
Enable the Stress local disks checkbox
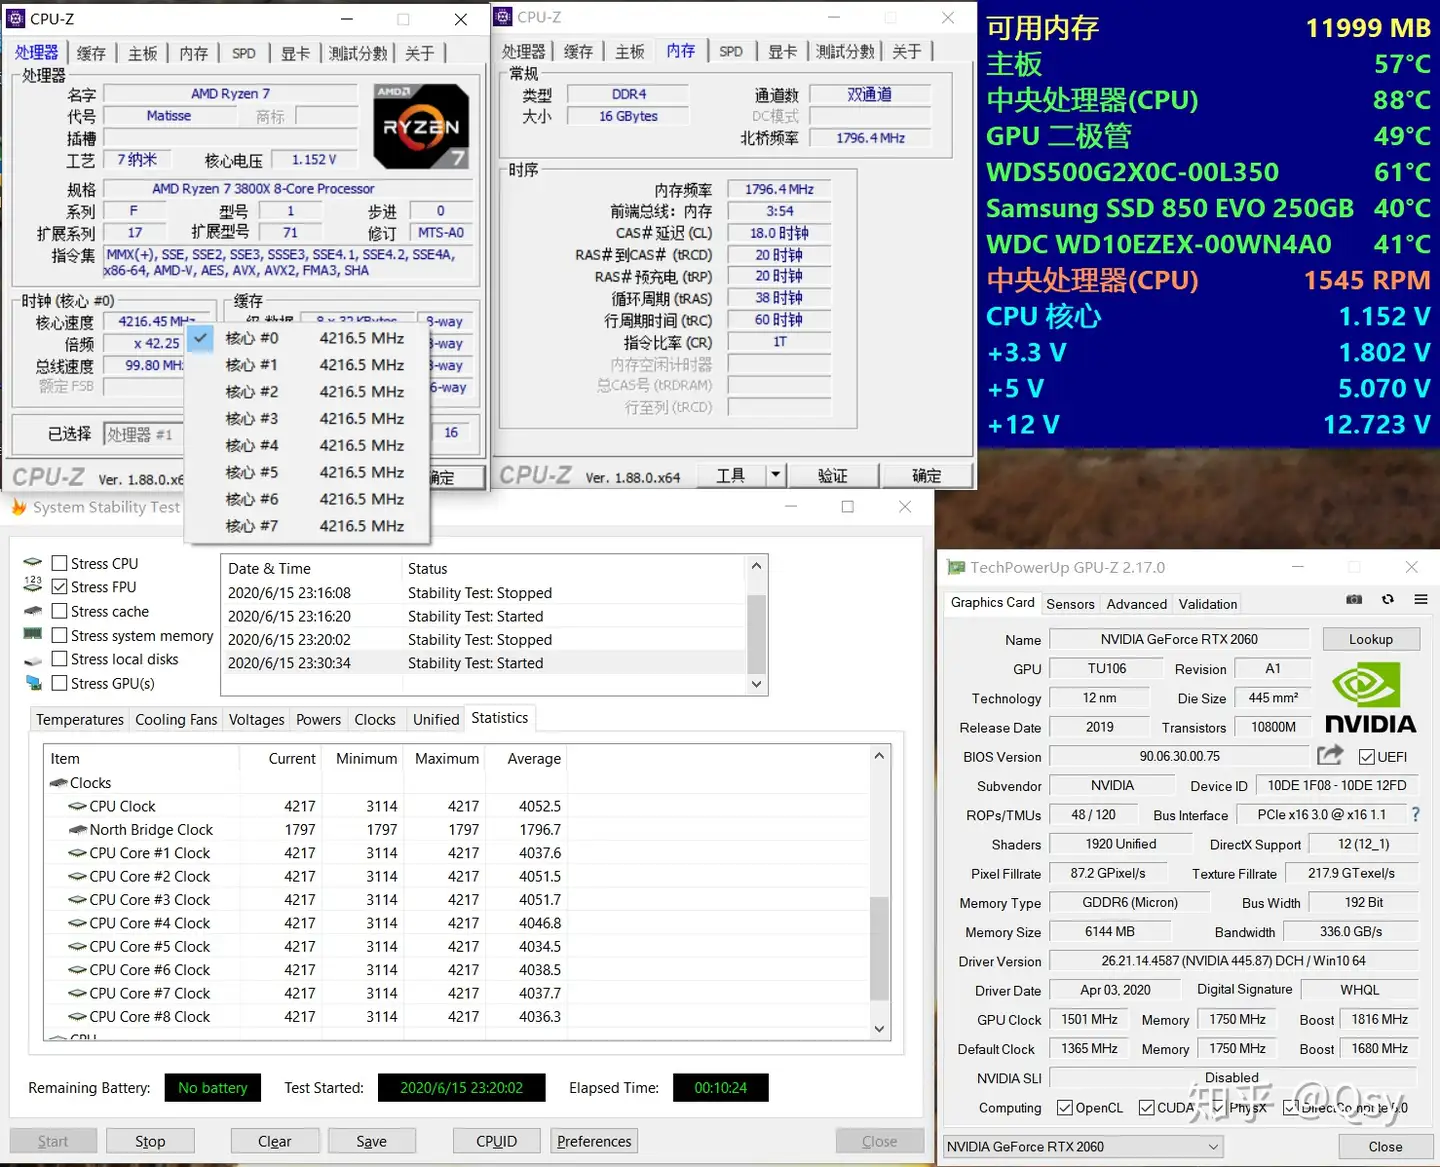pos(59,659)
